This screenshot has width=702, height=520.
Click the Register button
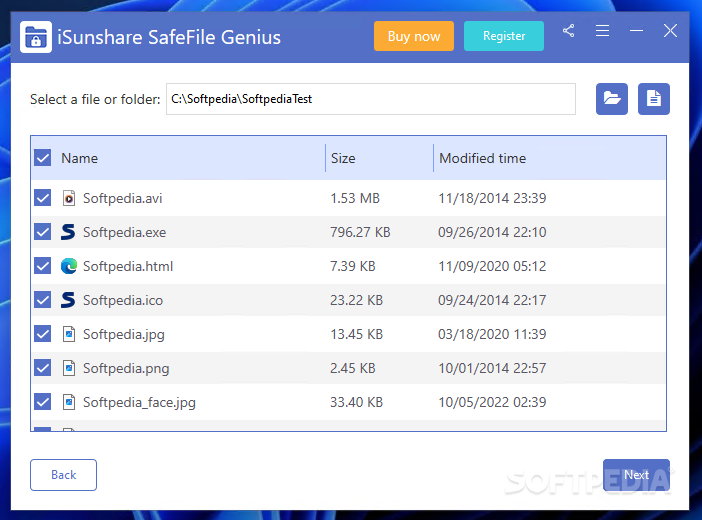click(504, 36)
